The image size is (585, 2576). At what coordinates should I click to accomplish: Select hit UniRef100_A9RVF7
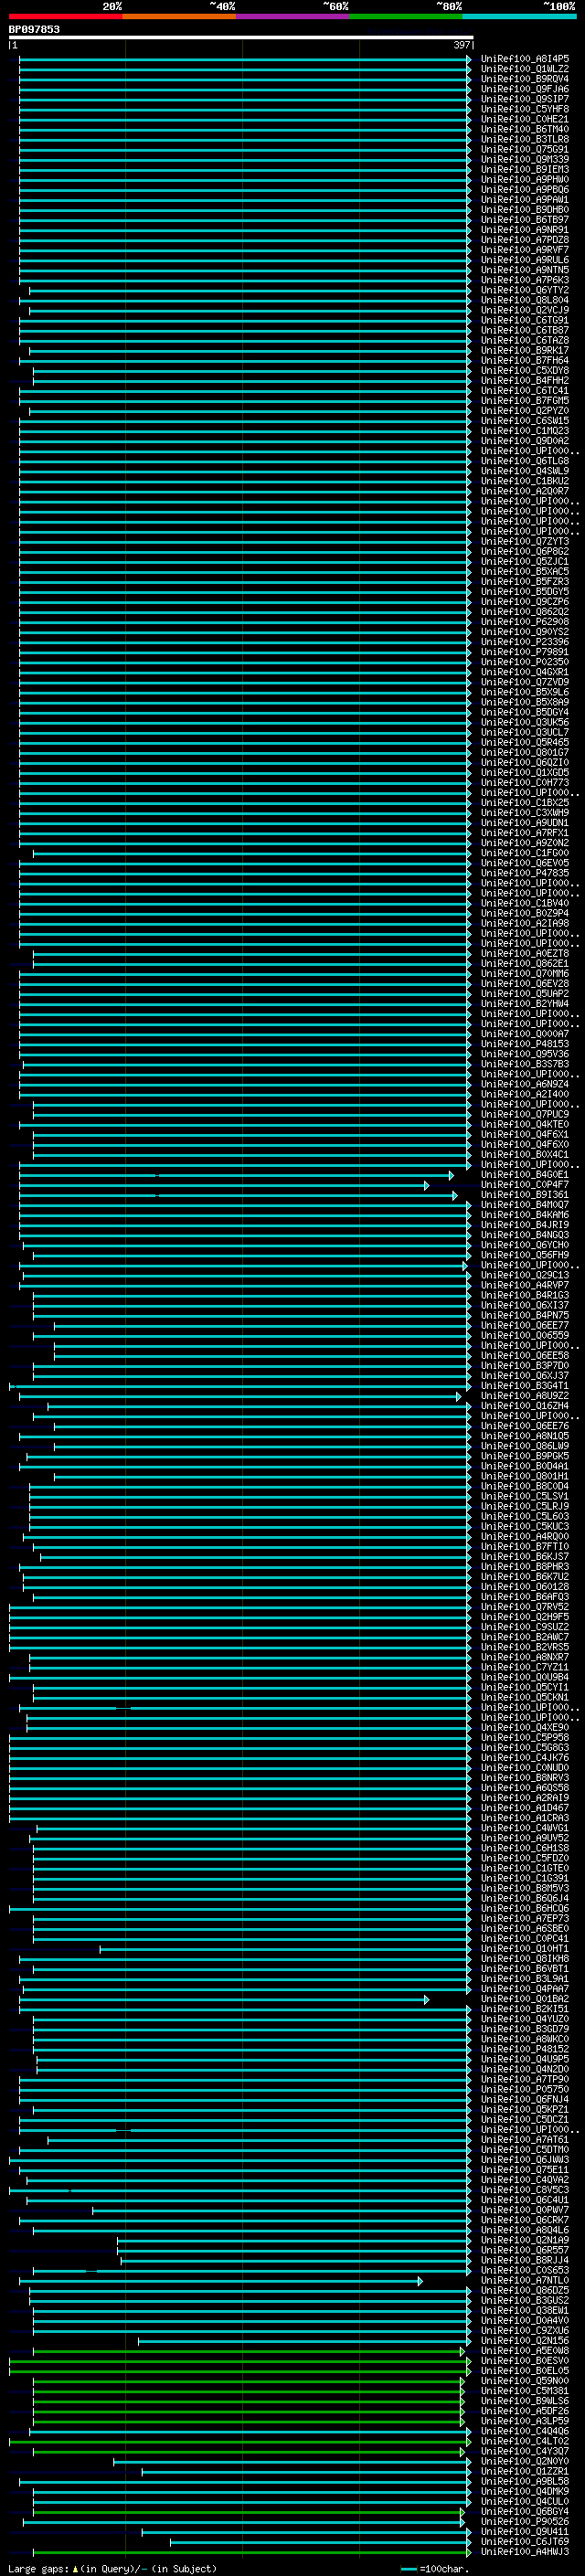525,250
